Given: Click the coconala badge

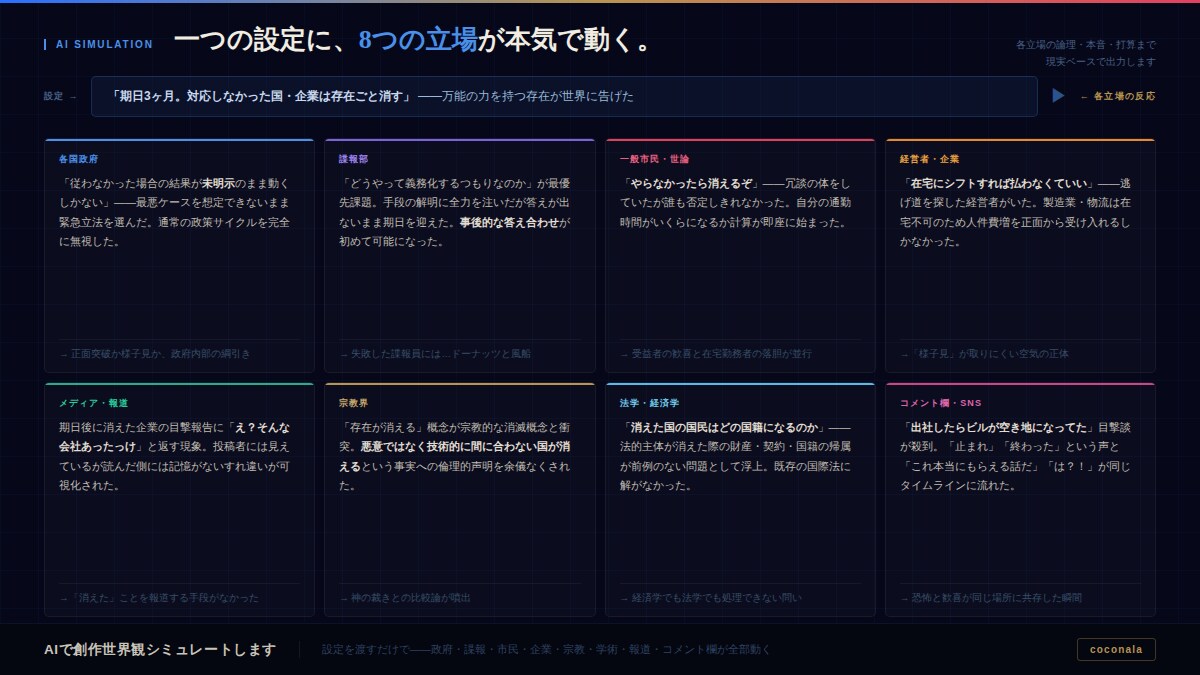Looking at the screenshot, I should [x=1116, y=649].
